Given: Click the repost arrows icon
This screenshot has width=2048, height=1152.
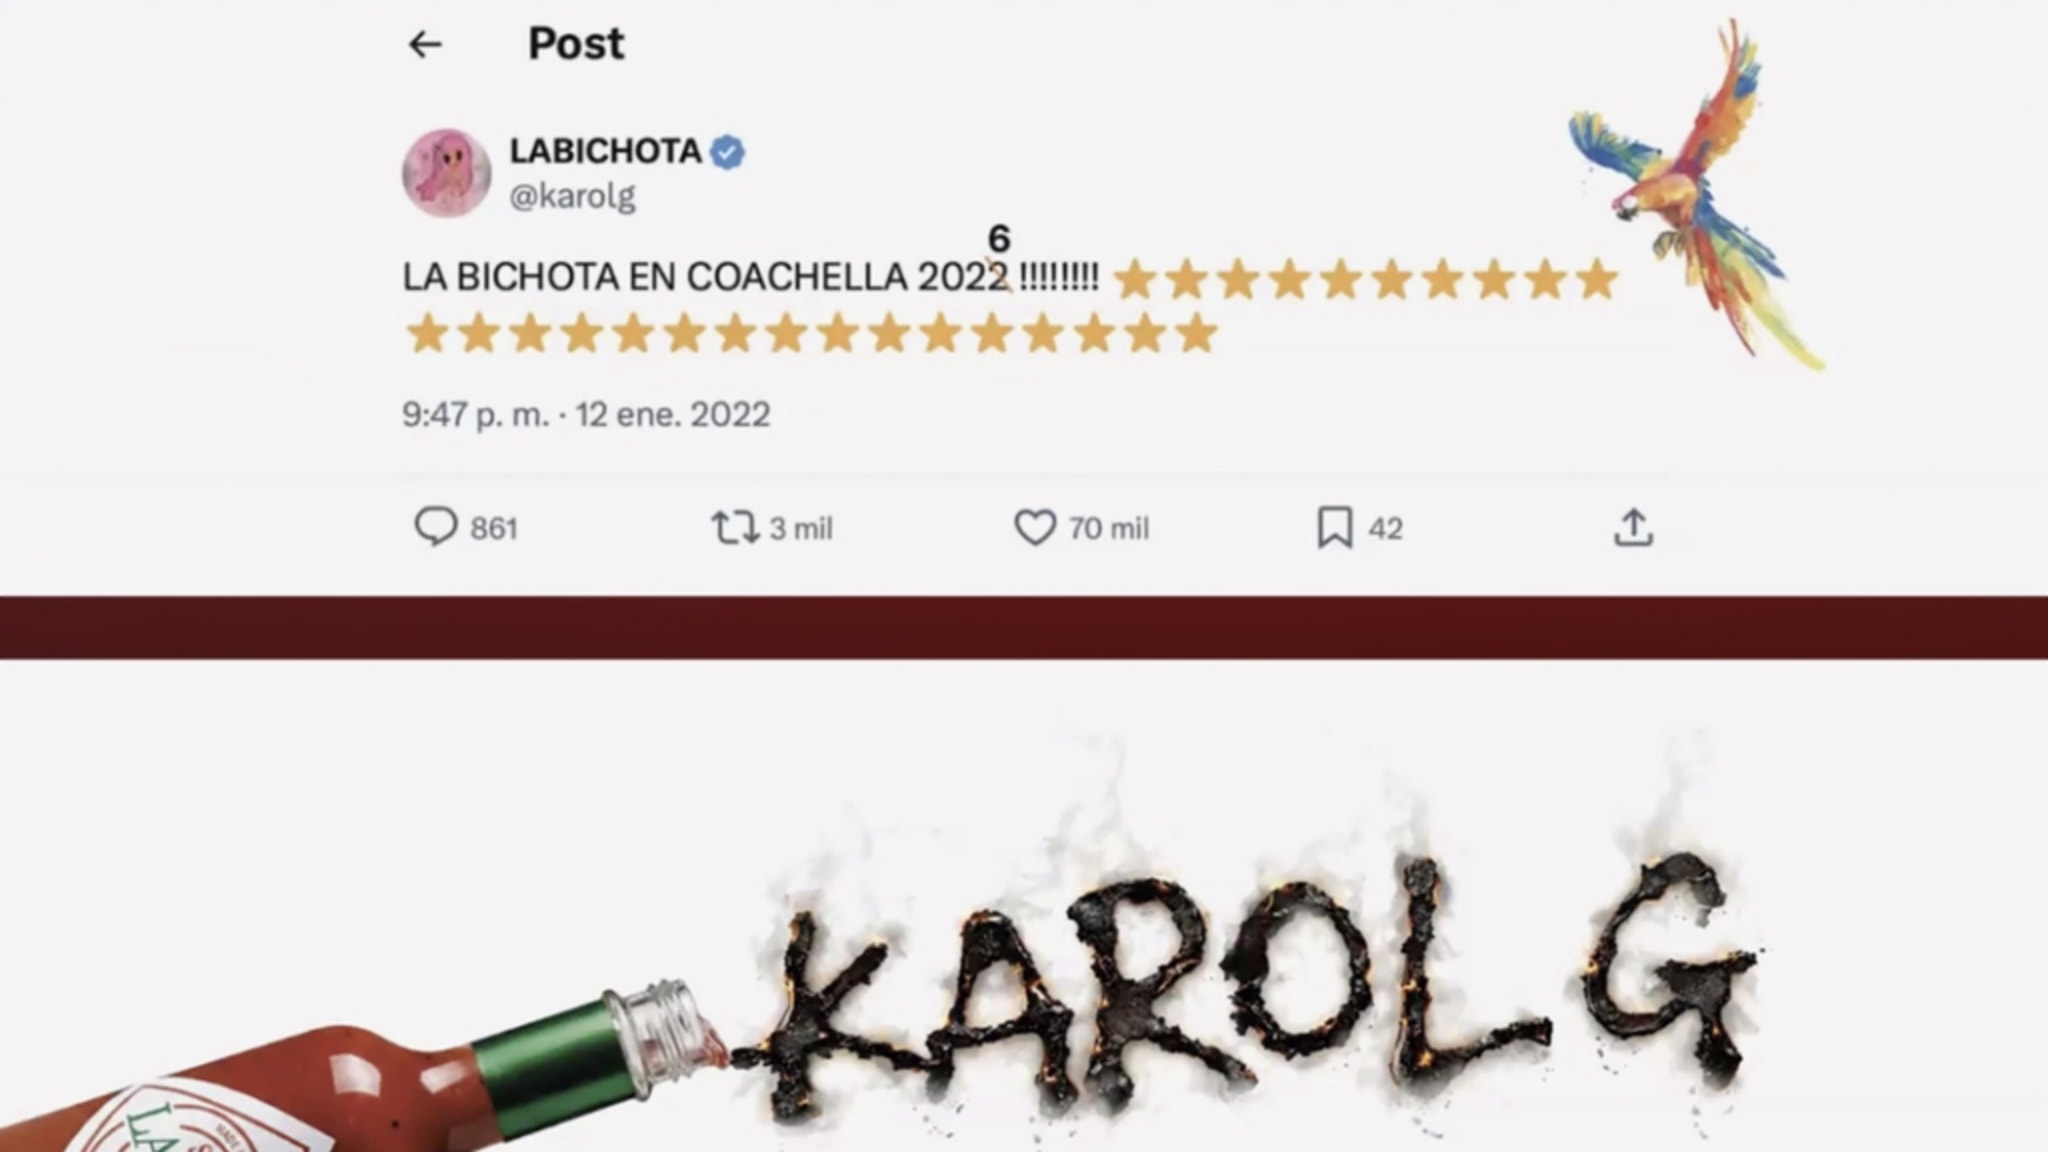Looking at the screenshot, I should [735, 527].
